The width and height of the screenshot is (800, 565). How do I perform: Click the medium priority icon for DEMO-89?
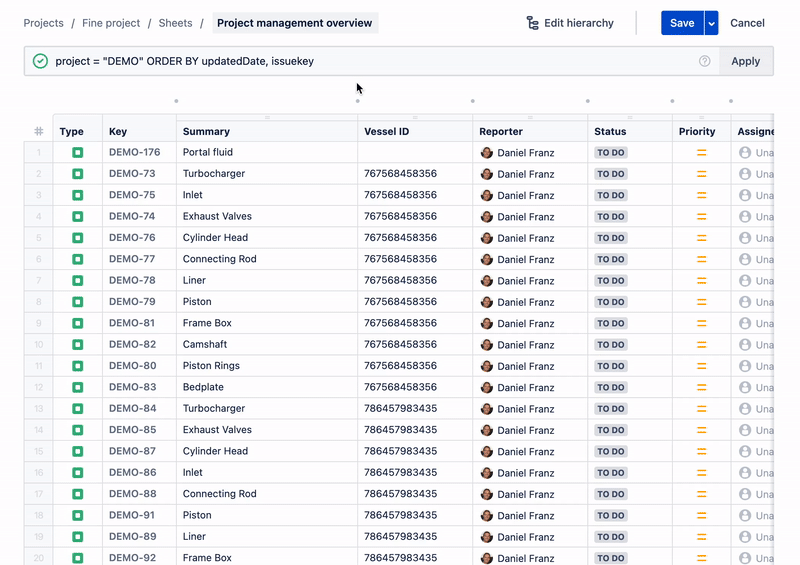pos(702,537)
